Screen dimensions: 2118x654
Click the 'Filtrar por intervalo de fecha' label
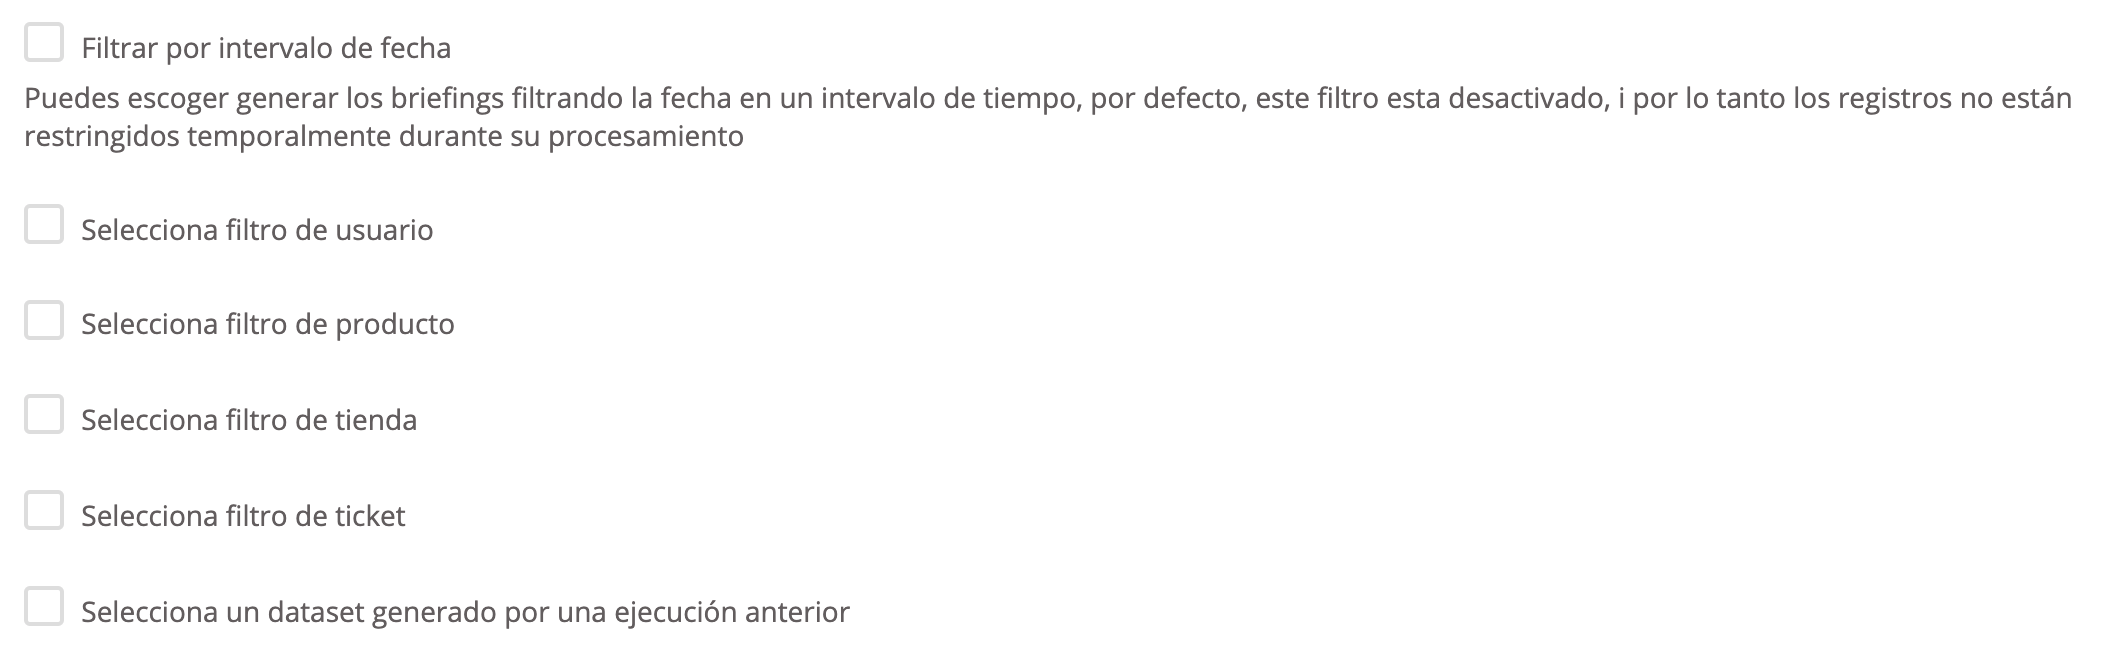[x=266, y=48]
